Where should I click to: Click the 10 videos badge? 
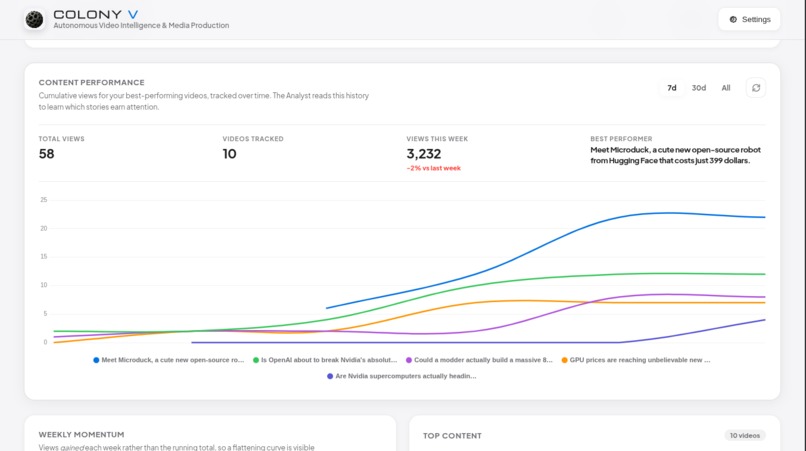[x=745, y=436]
